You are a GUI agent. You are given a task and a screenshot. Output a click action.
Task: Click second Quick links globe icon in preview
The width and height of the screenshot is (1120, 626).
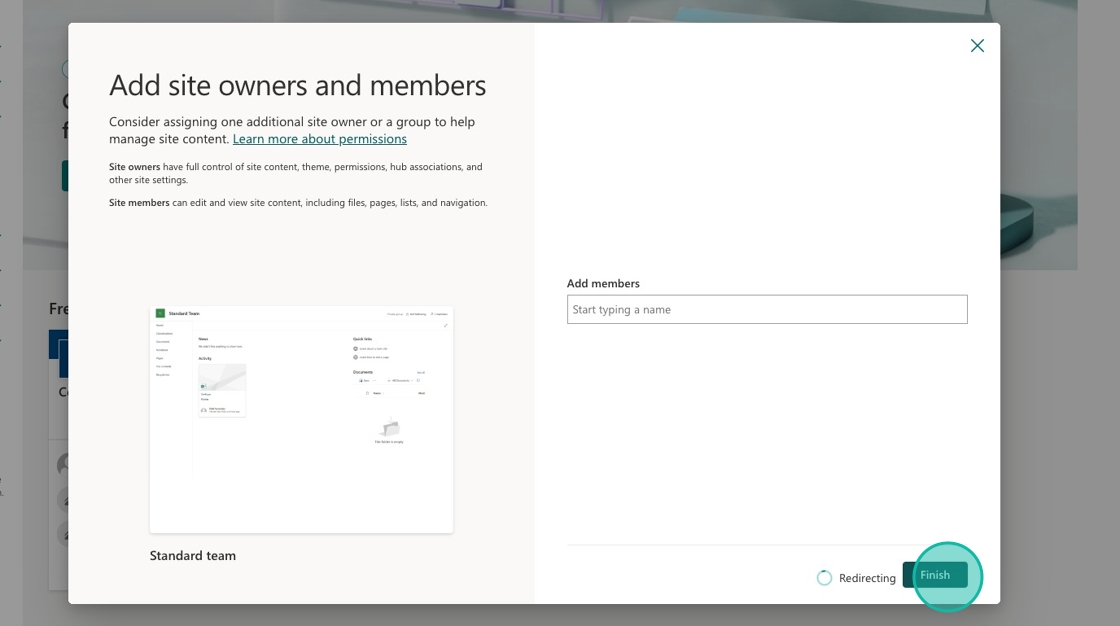click(355, 357)
